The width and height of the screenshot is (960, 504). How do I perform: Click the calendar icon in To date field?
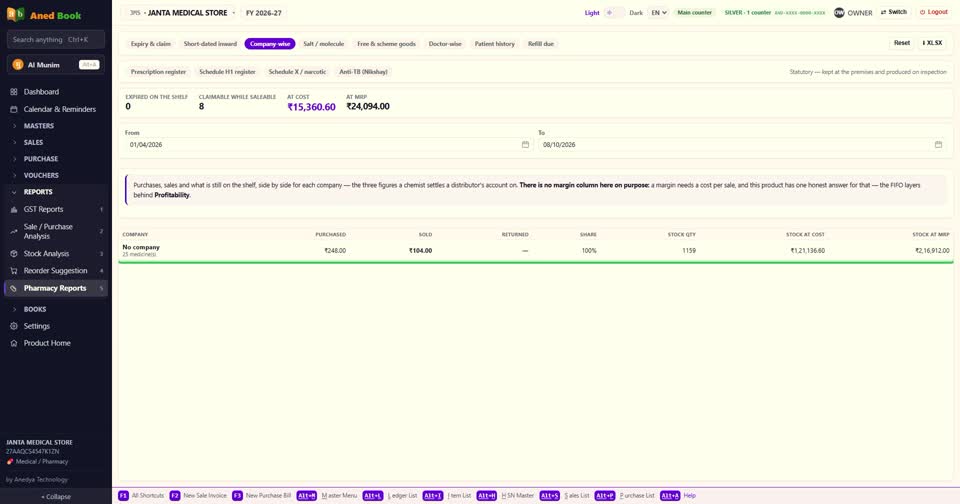pyautogui.click(x=938, y=145)
